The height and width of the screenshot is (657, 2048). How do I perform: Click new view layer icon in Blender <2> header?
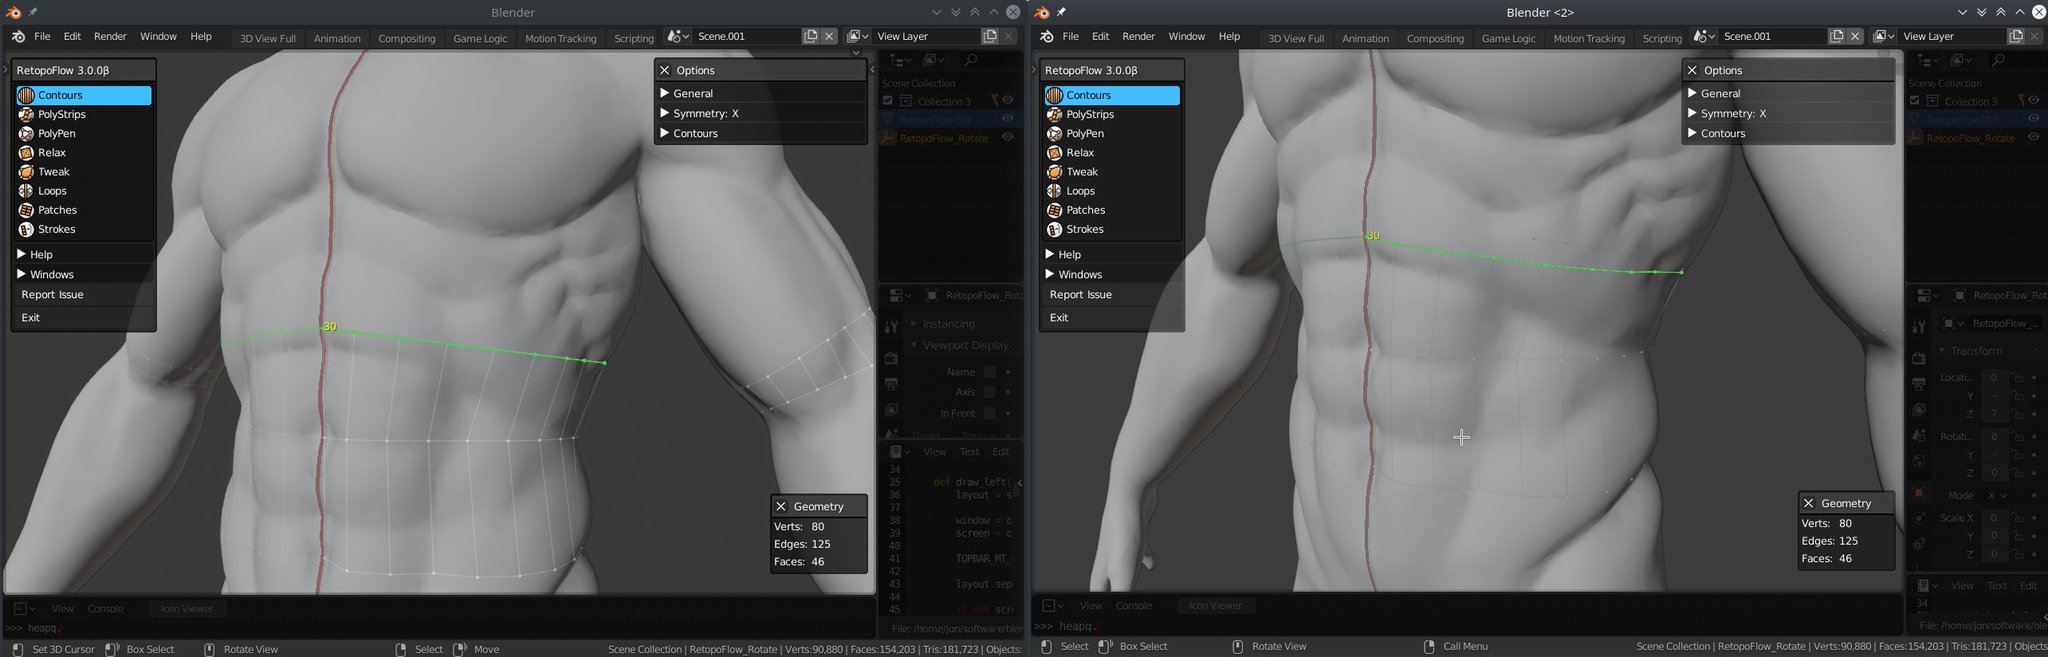point(2016,36)
